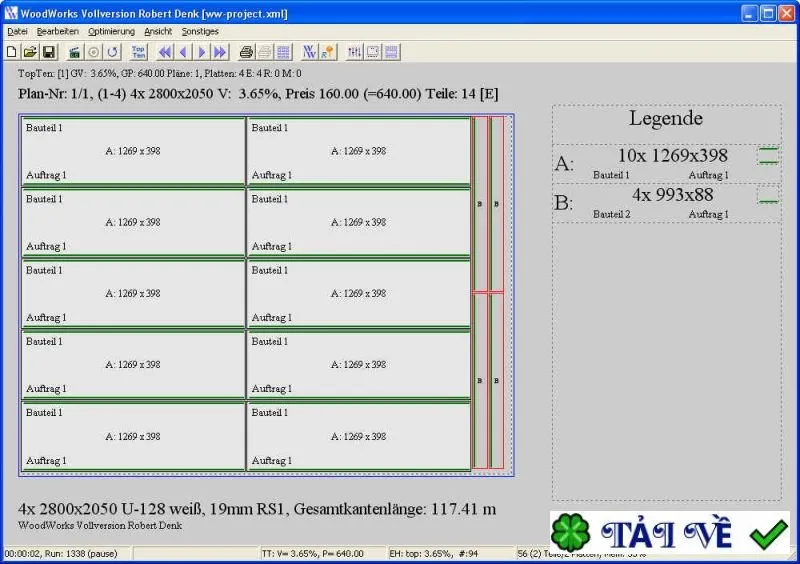Click the new file icon
Screen dimensions: 800x564
click(11, 52)
